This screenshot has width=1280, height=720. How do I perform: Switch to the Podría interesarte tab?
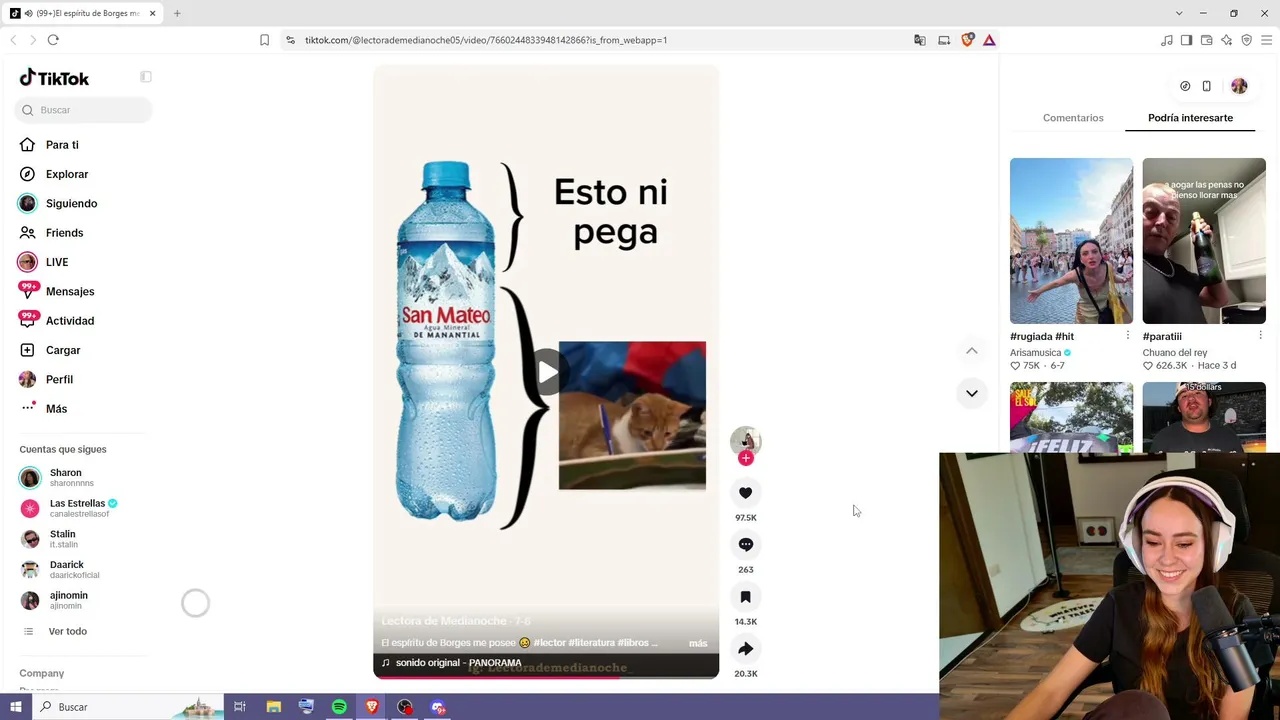pyautogui.click(x=1190, y=118)
